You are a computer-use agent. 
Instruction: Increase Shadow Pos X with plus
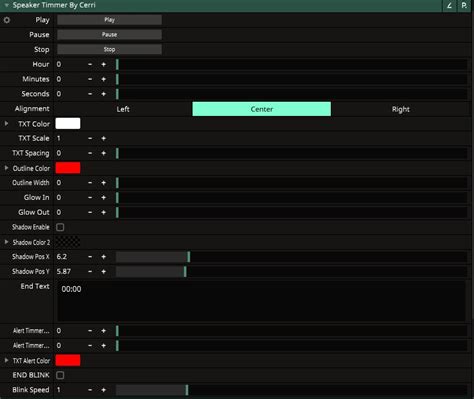104,257
